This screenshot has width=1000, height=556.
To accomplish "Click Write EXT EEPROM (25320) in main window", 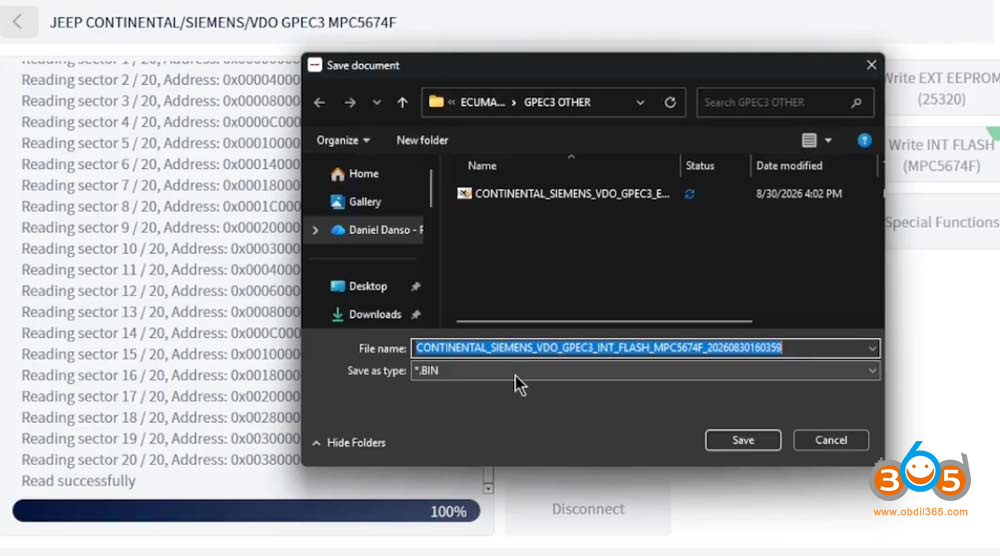I will pos(941,89).
